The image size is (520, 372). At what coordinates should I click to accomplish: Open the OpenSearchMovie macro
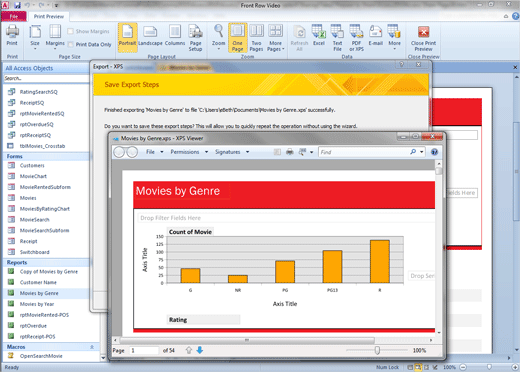coord(41,356)
